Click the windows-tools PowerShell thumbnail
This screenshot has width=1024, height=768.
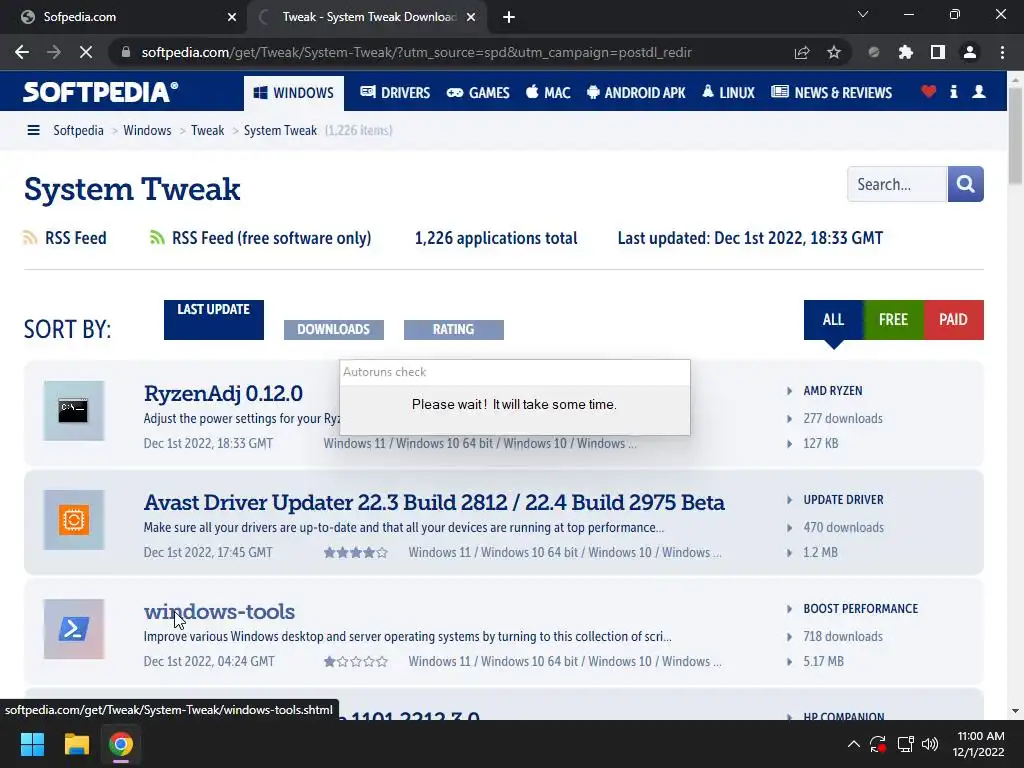pyautogui.click(x=74, y=629)
